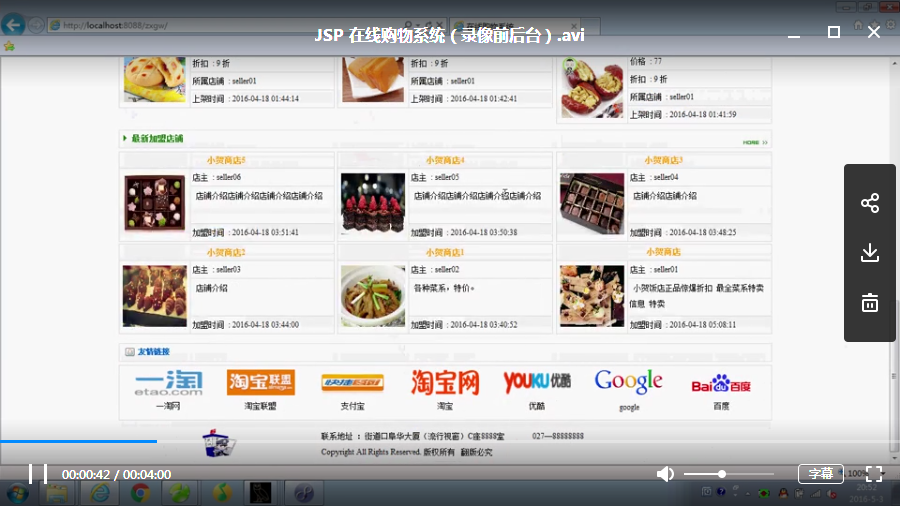
Task: Open shop 小贺商店1 title link
Action: 445,252
